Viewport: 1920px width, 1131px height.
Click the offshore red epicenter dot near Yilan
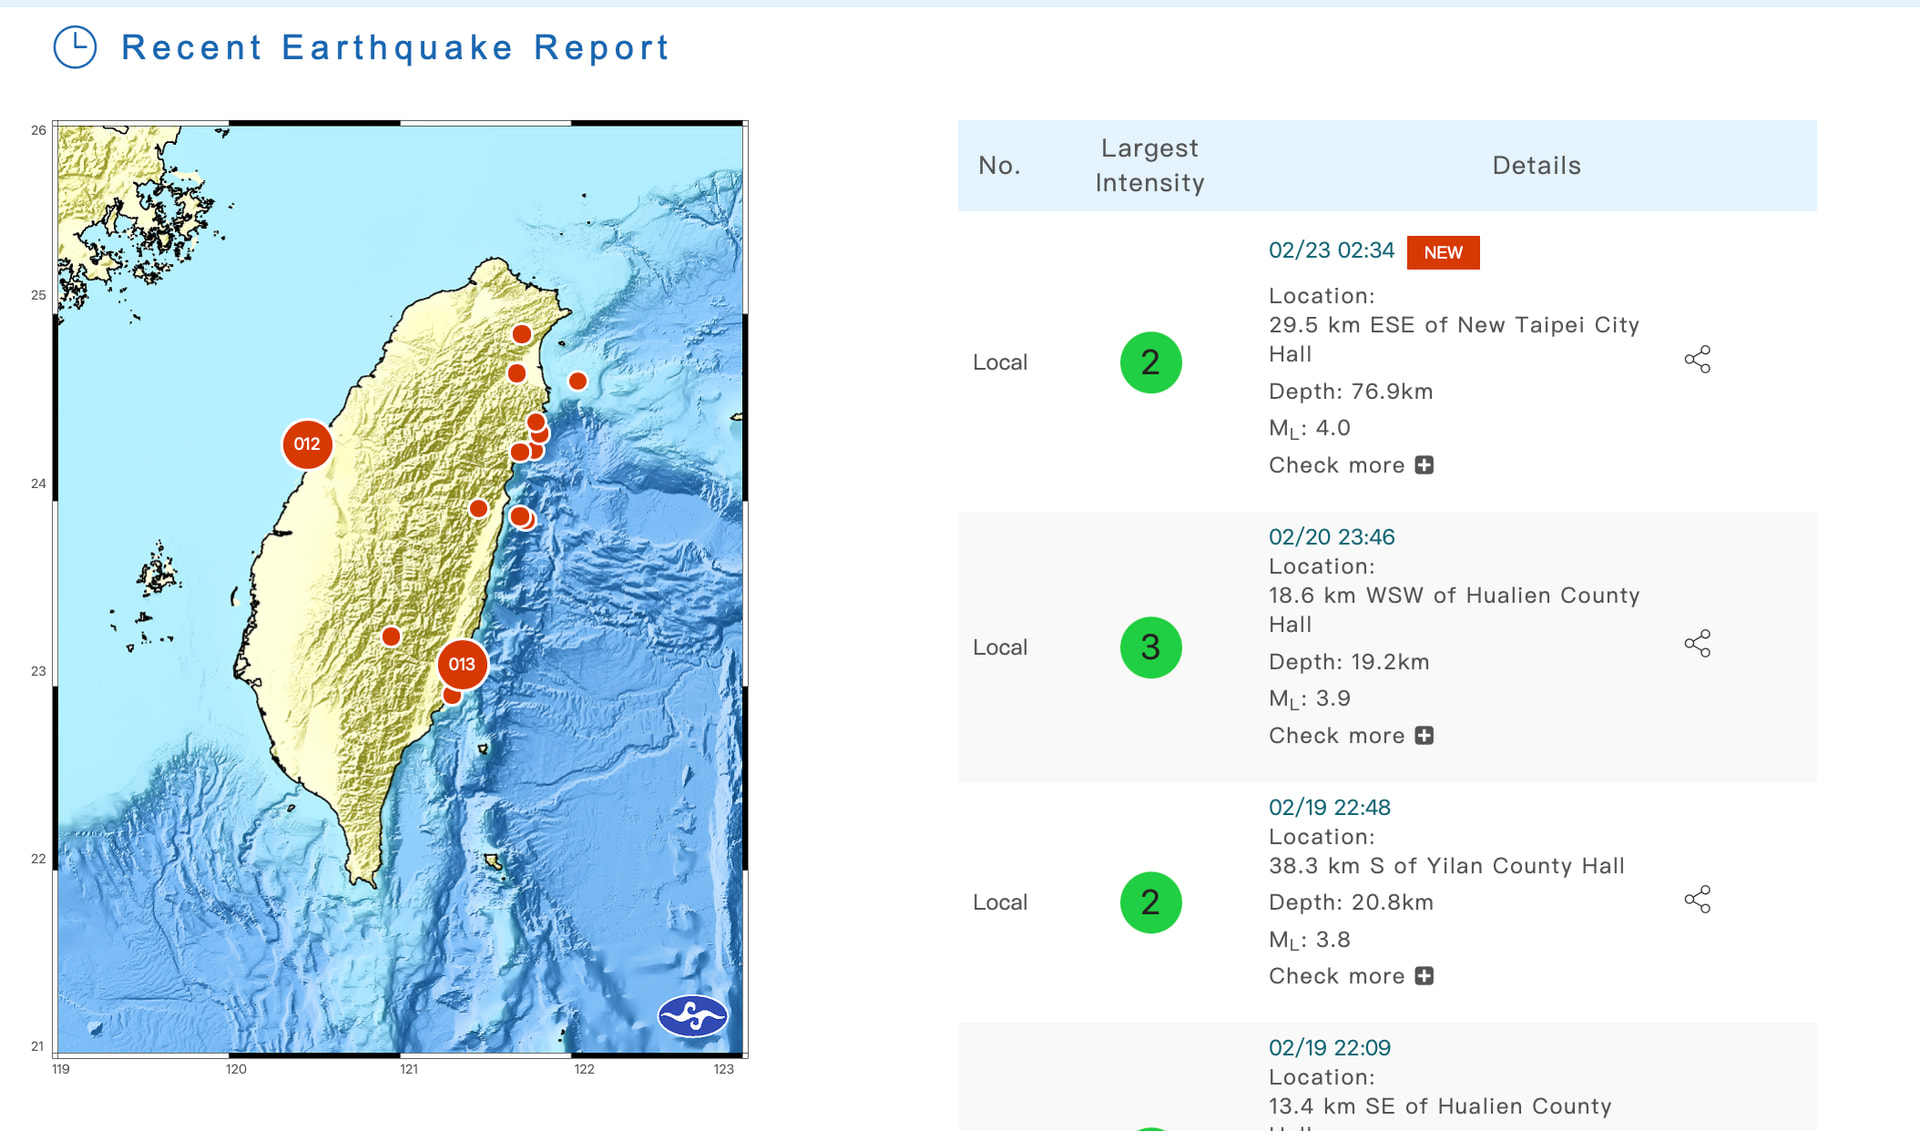578,381
